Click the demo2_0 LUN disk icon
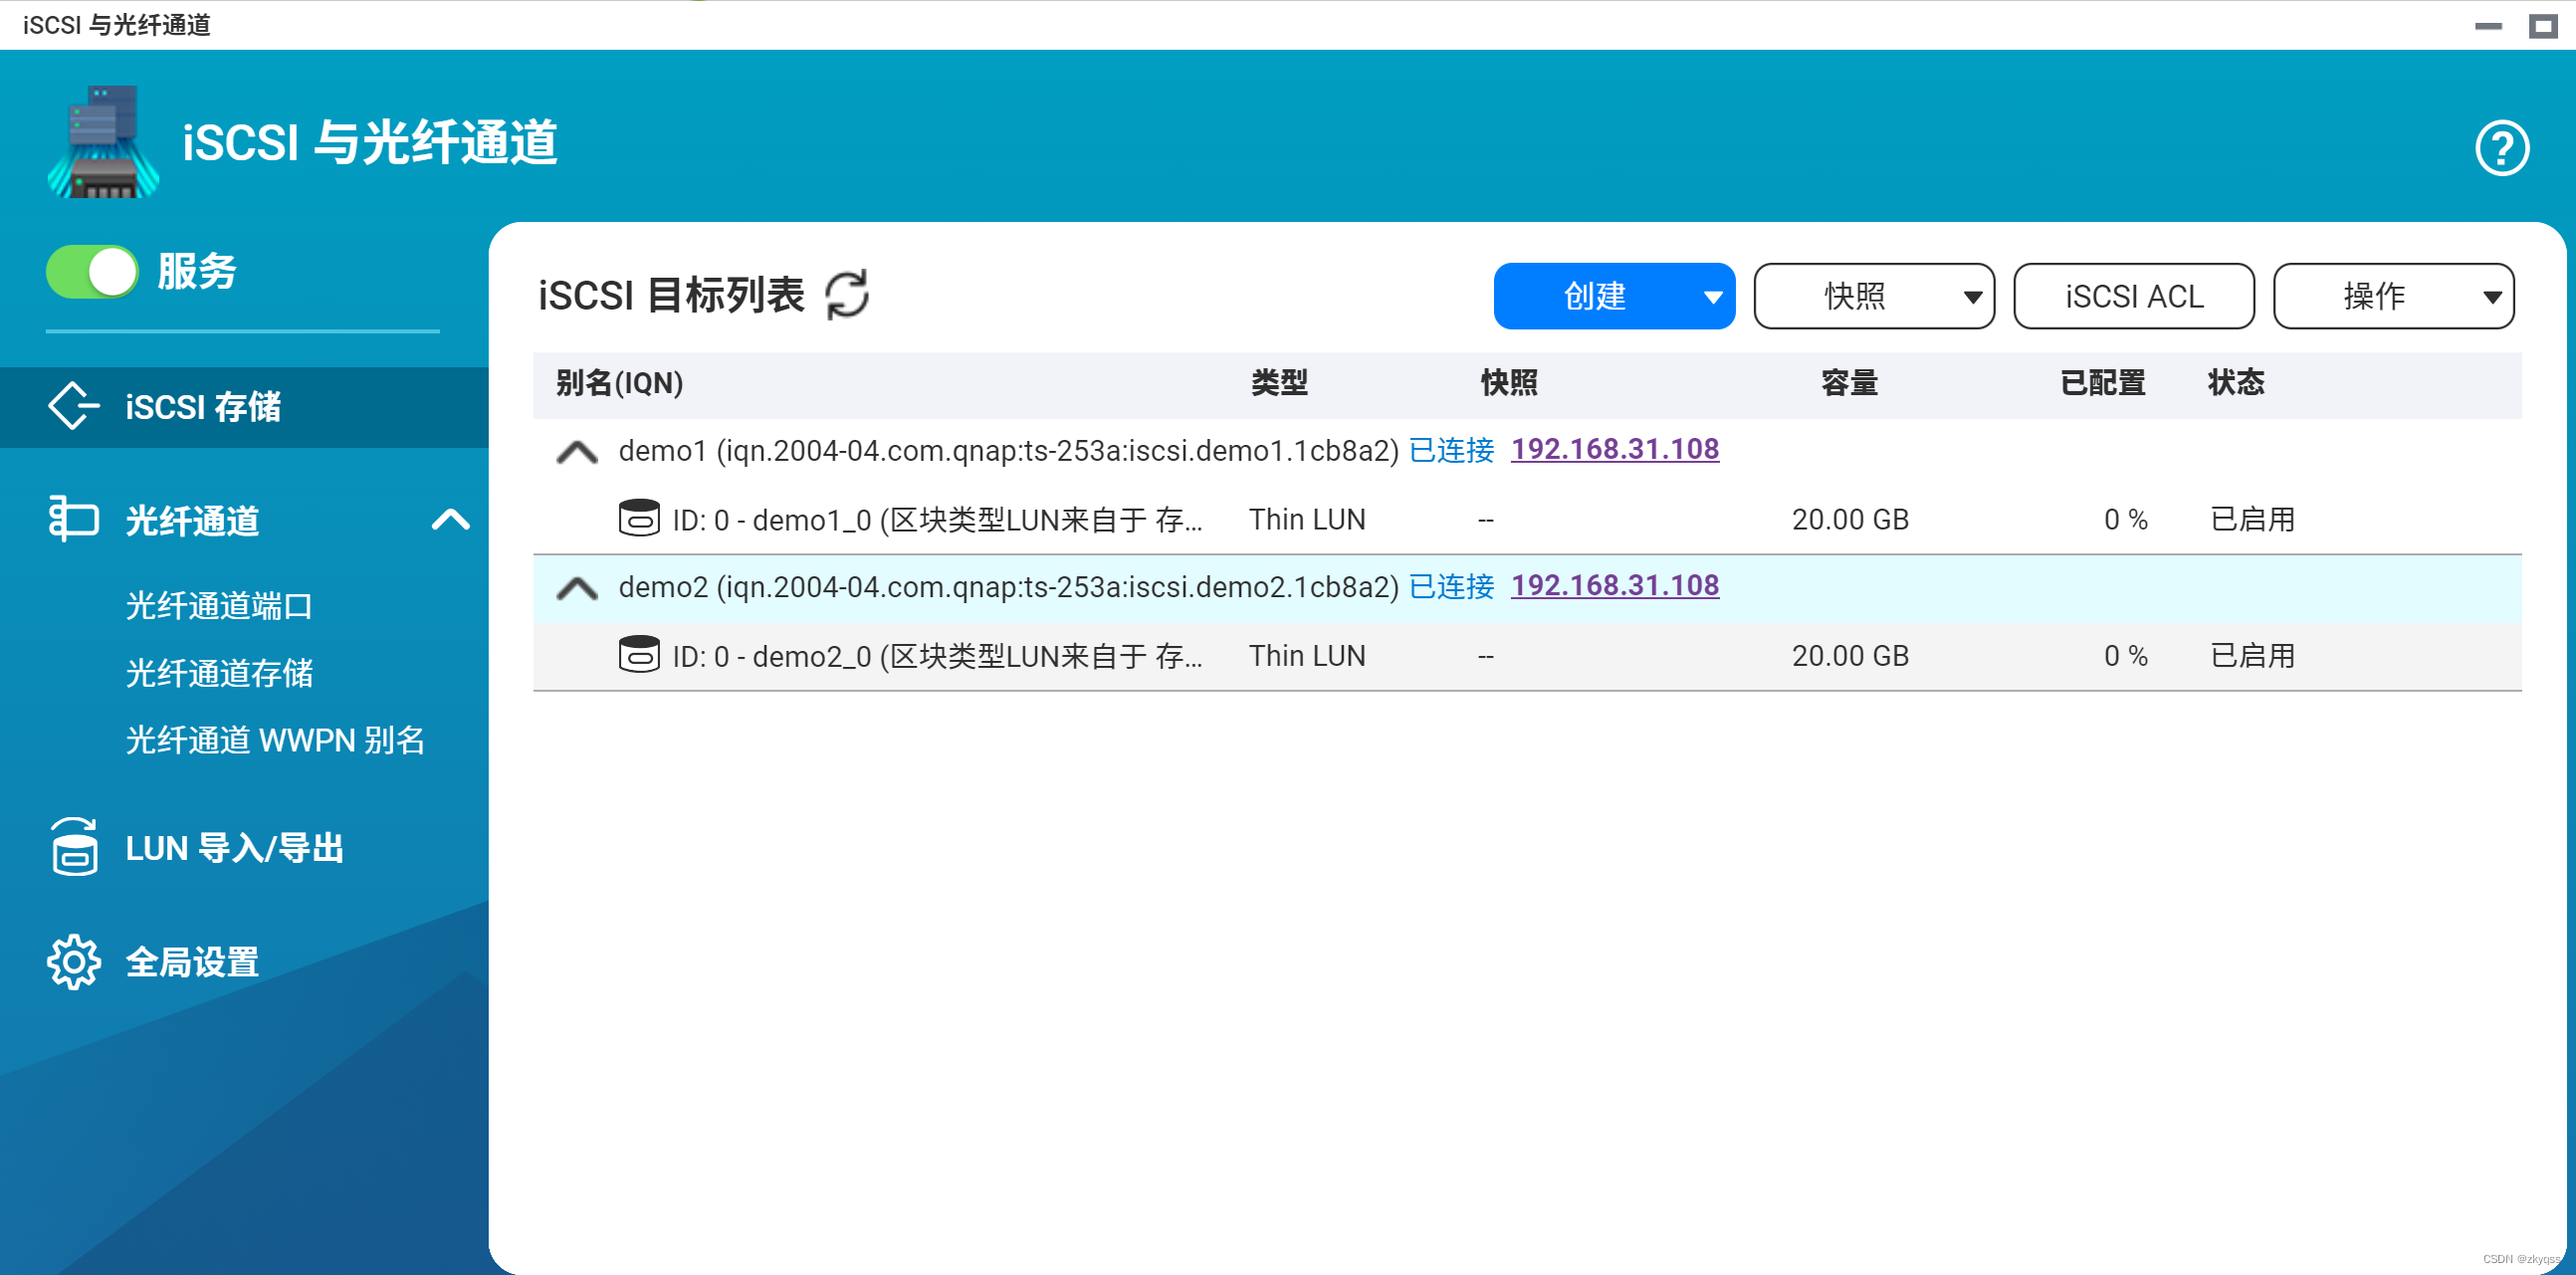This screenshot has width=2576, height=1275. click(639, 655)
